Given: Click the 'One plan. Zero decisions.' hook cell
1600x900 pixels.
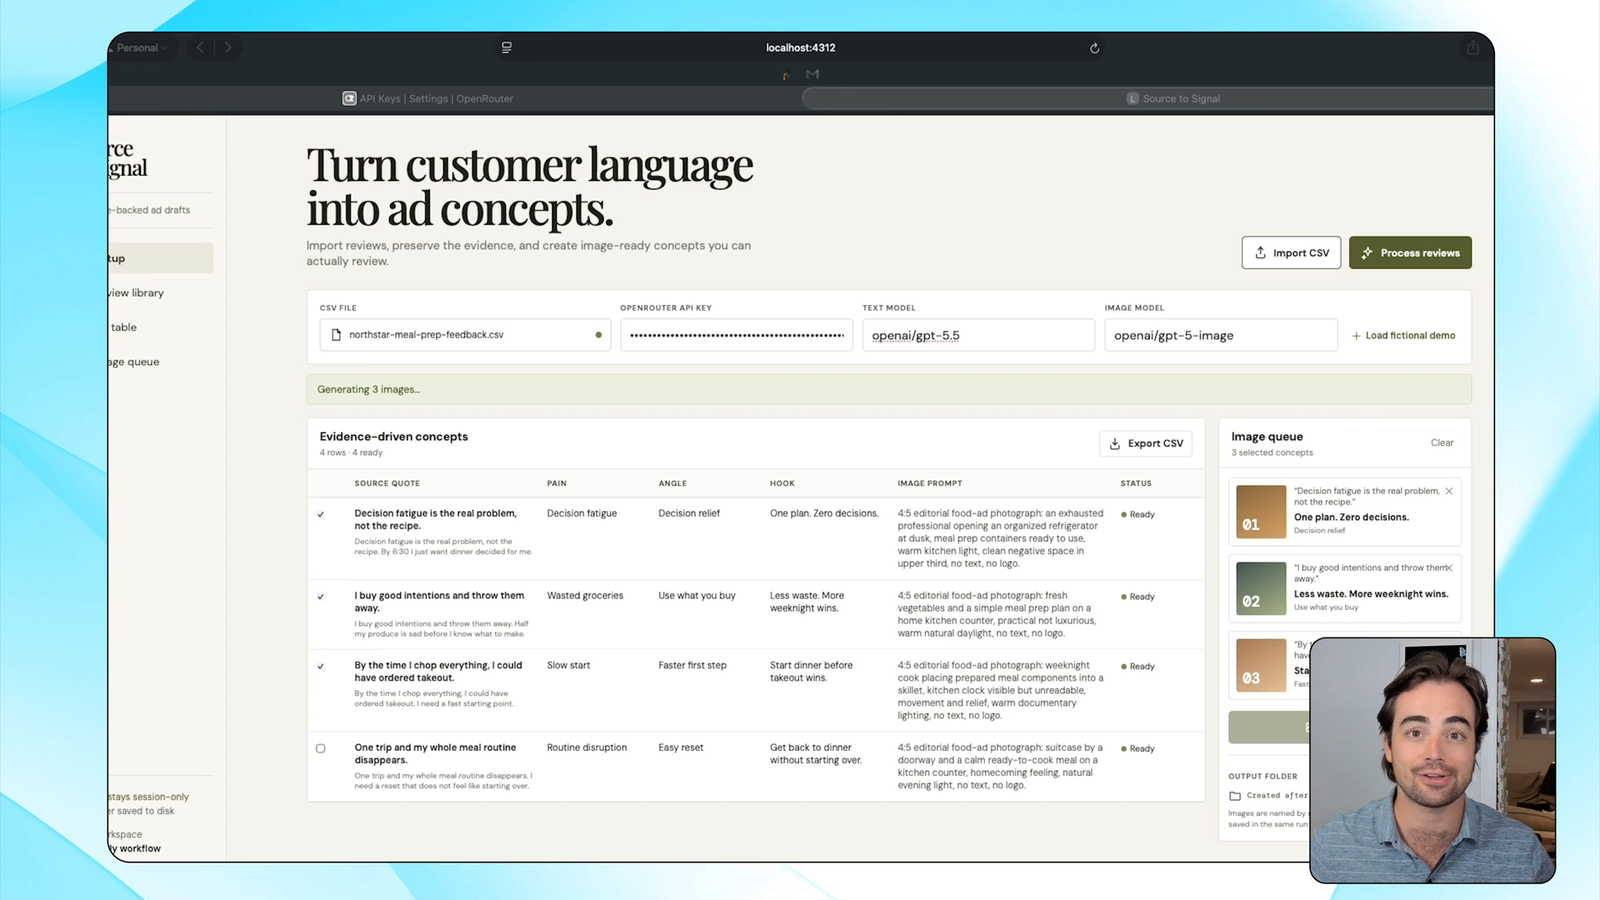Looking at the screenshot, I should coord(824,514).
